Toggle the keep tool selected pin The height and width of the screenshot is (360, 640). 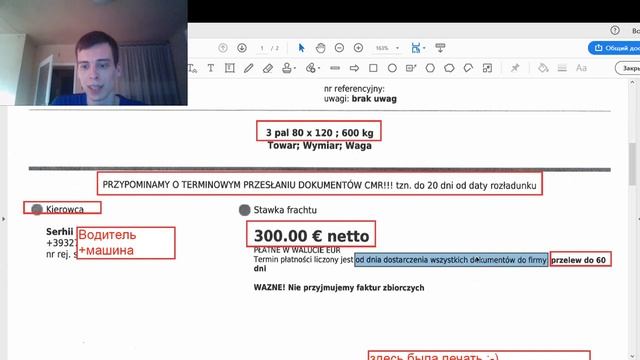pos(515,68)
